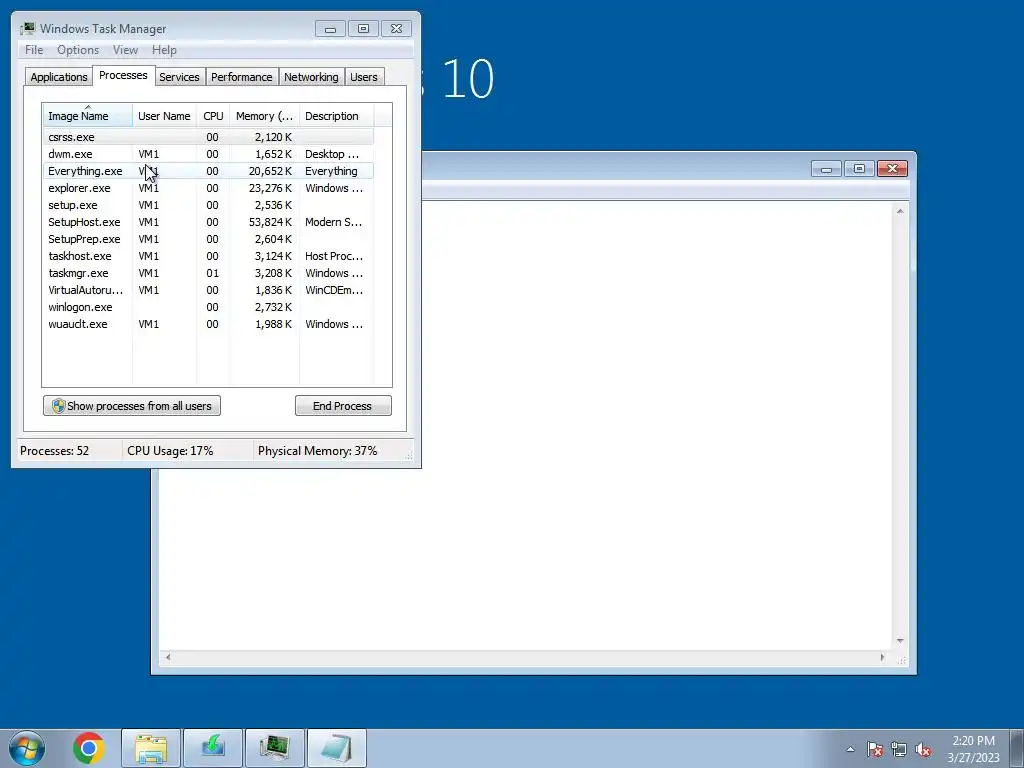Screen dimensions: 1024x768
Task: Switch to the Networking tab
Action: point(311,77)
